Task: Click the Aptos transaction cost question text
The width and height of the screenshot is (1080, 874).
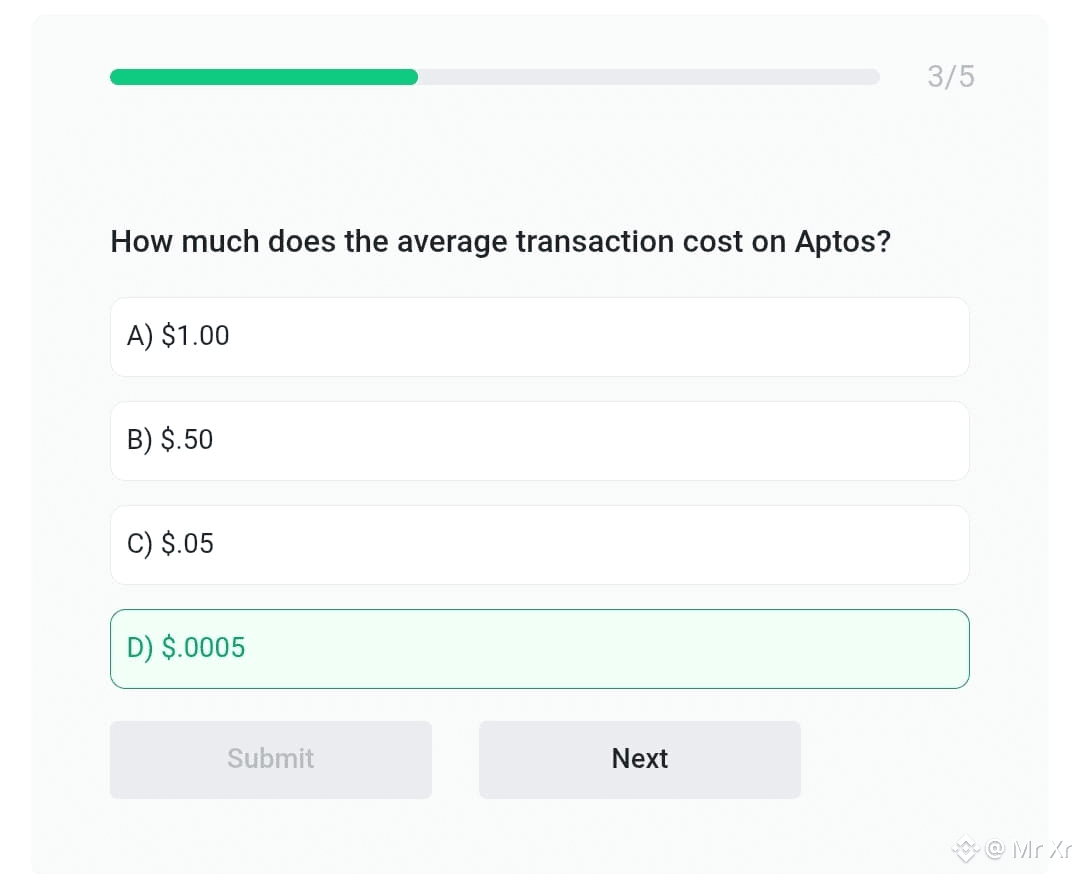Action: 501,242
